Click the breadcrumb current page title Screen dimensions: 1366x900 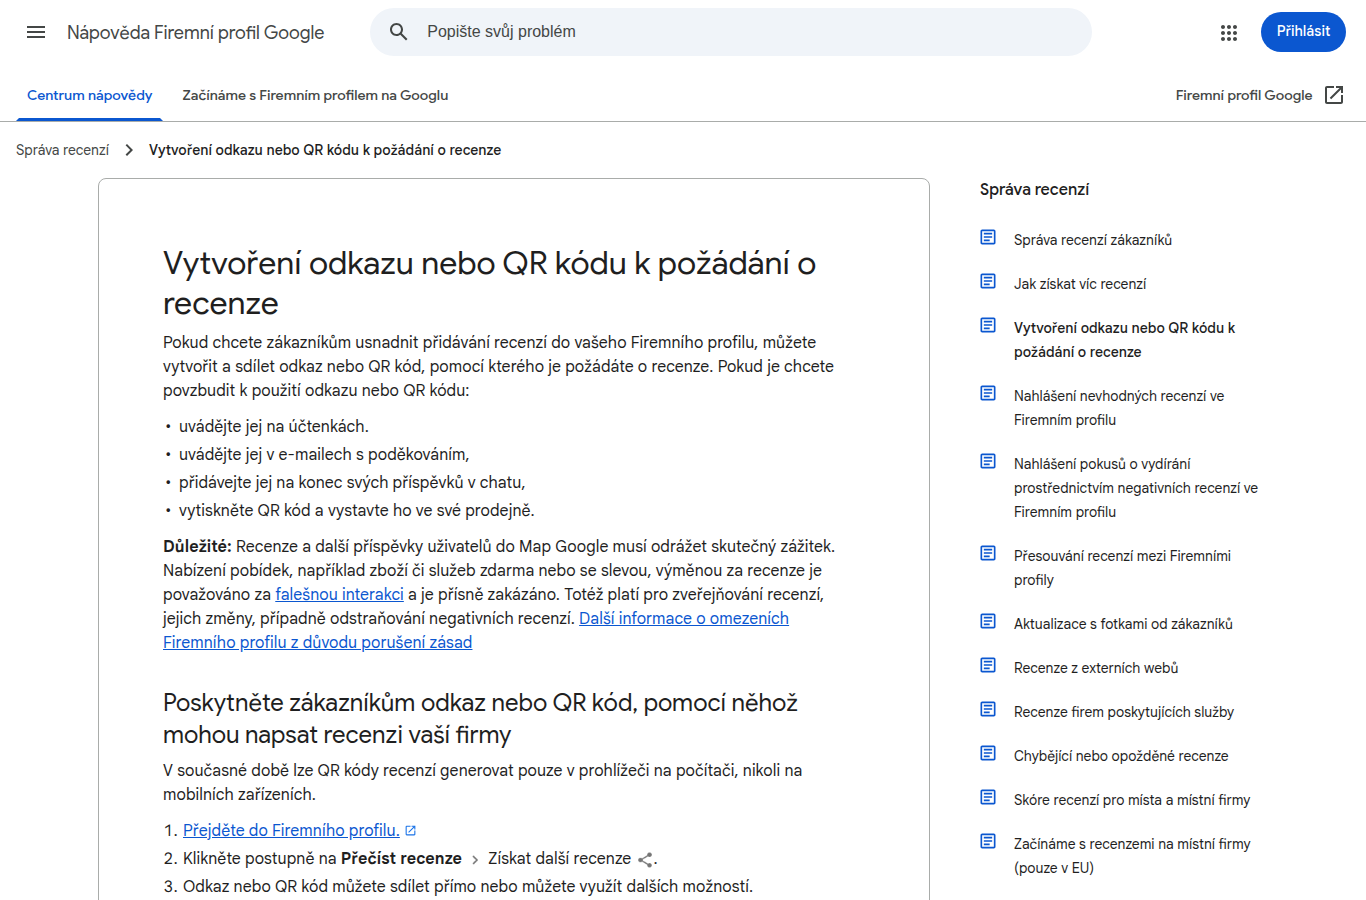(325, 150)
